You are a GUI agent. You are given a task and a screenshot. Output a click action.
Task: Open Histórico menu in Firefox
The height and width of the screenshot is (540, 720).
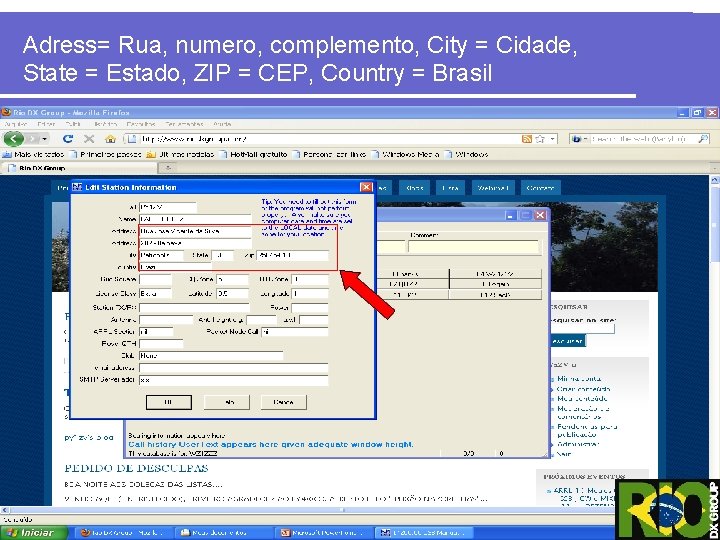(105, 124)
